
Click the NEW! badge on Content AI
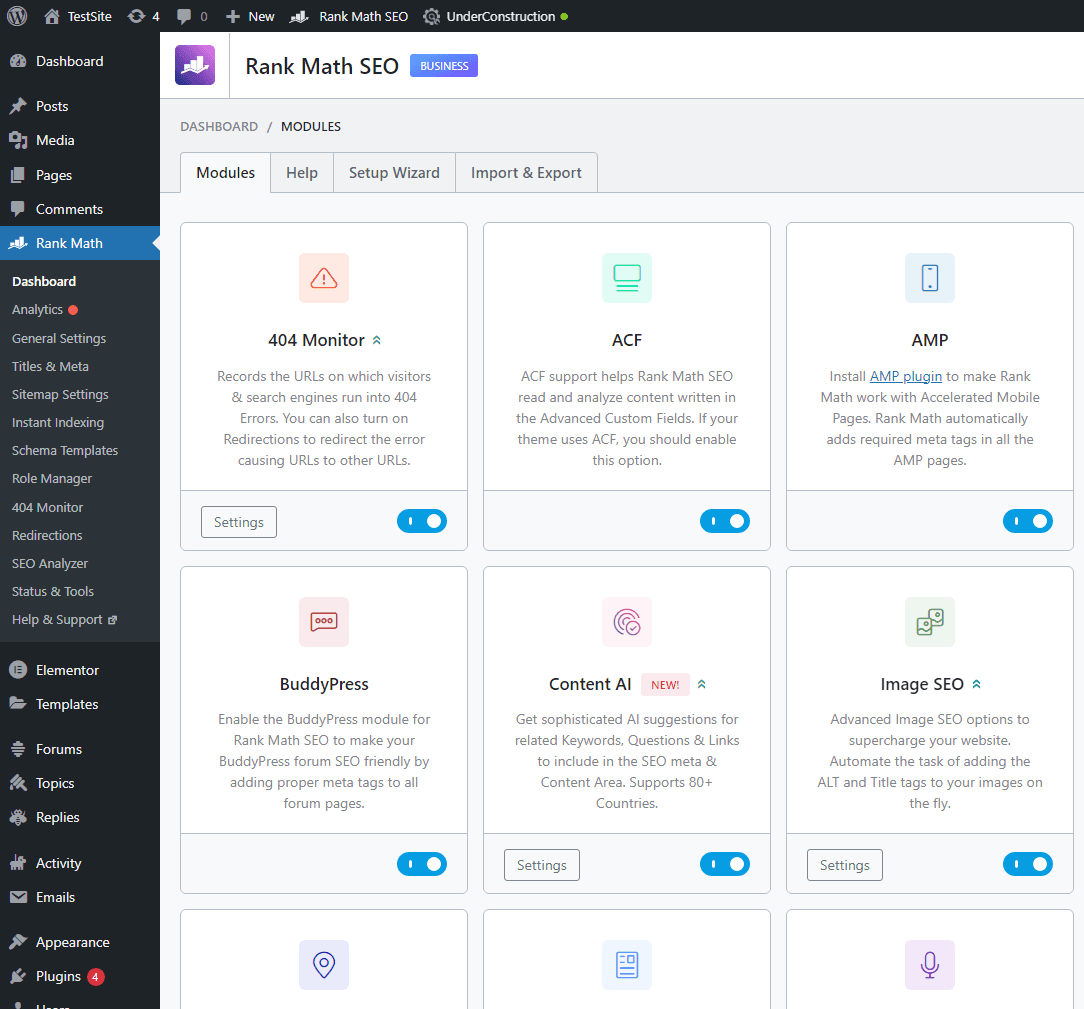pos(665,684)
